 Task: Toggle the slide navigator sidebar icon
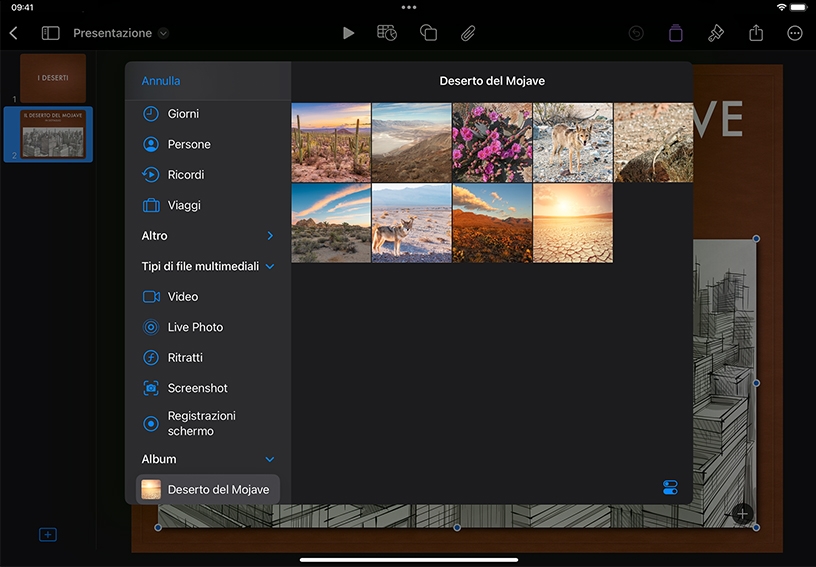click(50, 33)
